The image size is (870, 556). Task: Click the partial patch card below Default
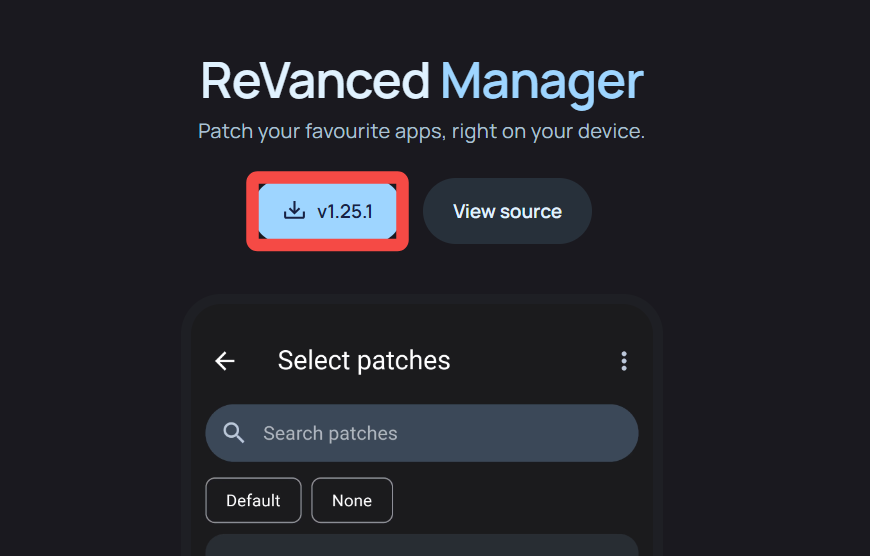(421, 545)
